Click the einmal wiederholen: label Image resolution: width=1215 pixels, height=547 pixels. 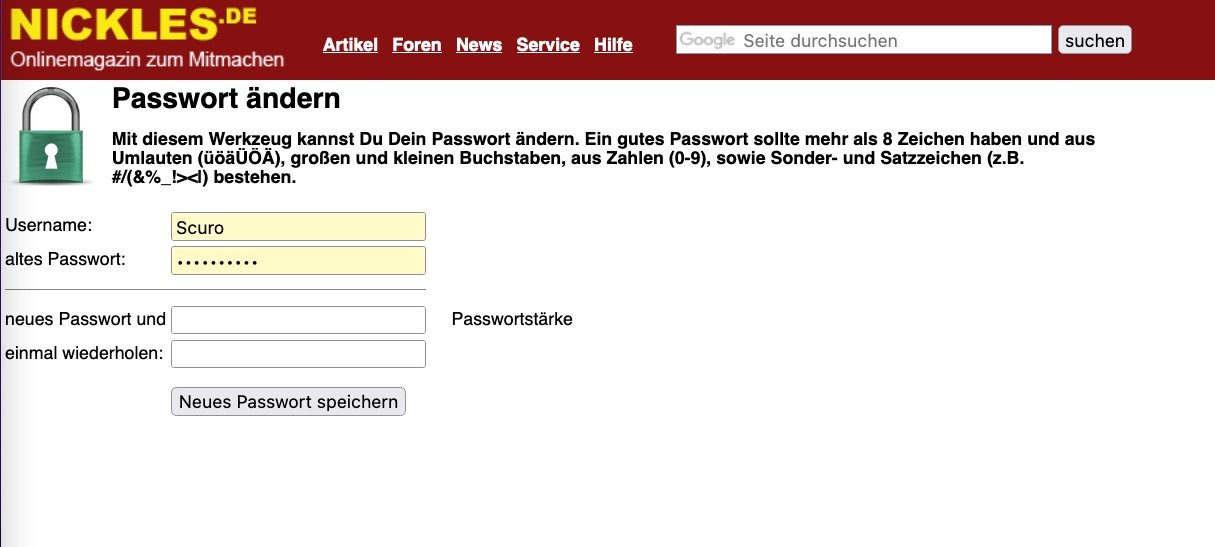tap(85, 353)
